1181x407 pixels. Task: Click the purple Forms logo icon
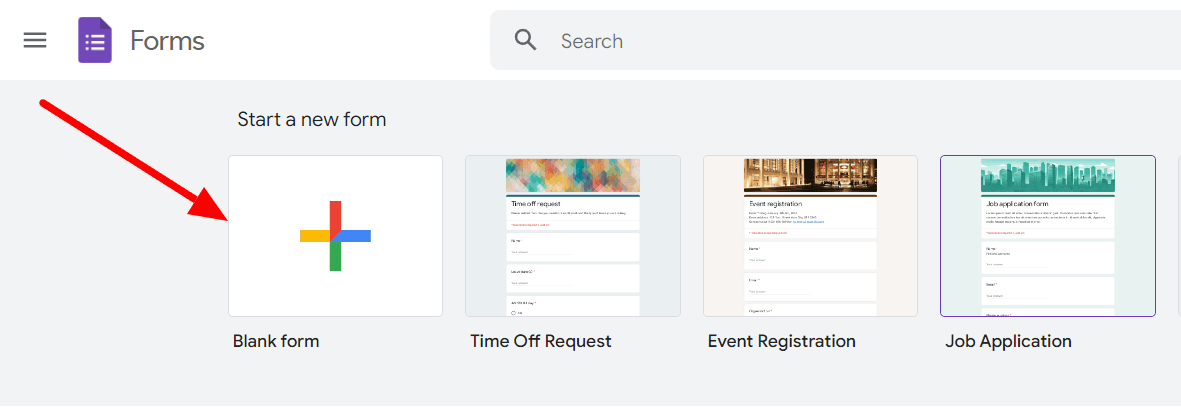pyautogui.click(x=95, y=40)
